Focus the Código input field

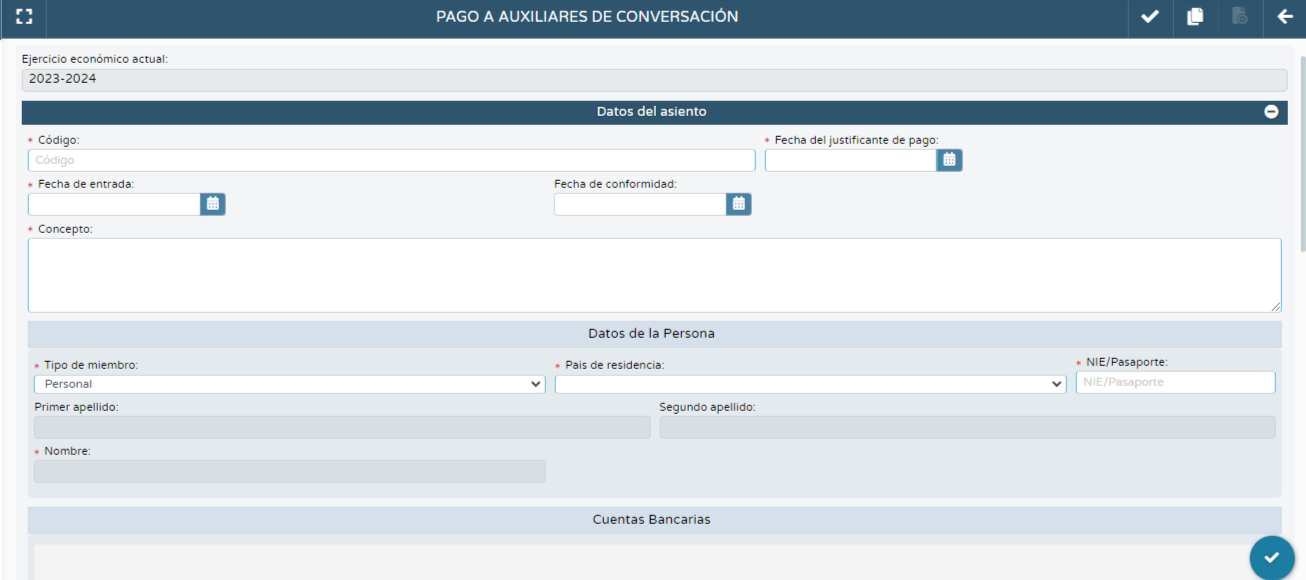392,160
